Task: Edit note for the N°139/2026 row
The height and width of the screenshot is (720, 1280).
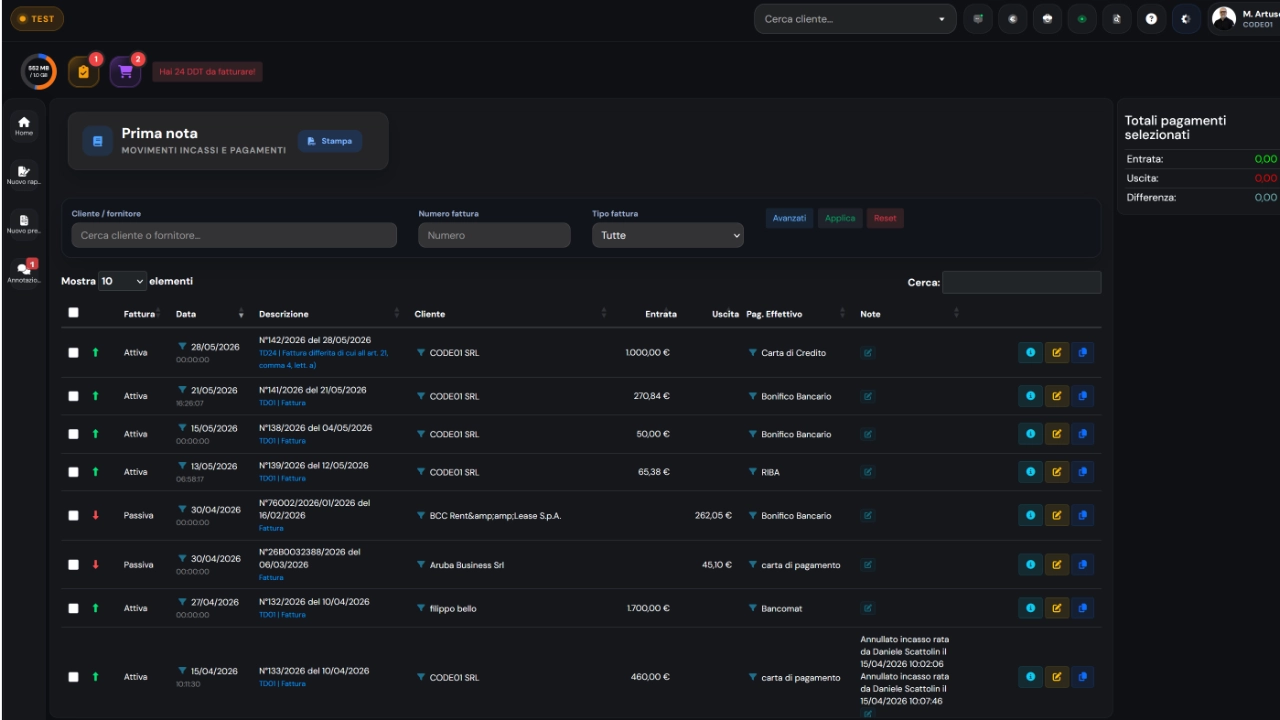Action: tap(867, 472)
